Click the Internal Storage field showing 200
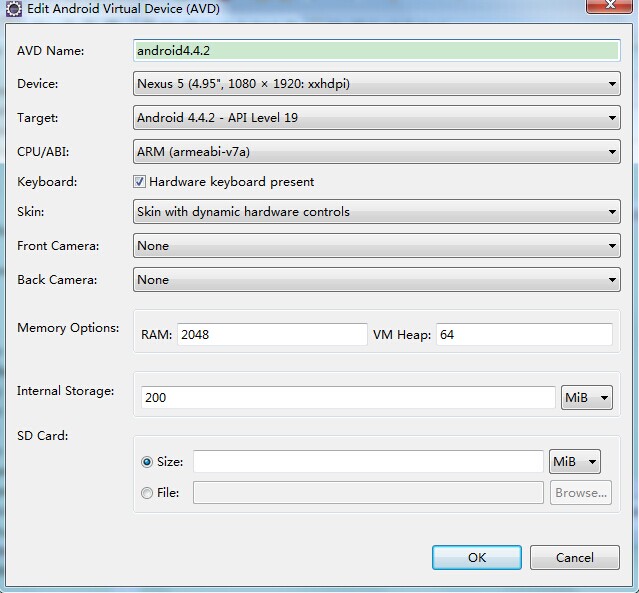The width and height of the screenshot is (639, 593). tap(348, 397)
